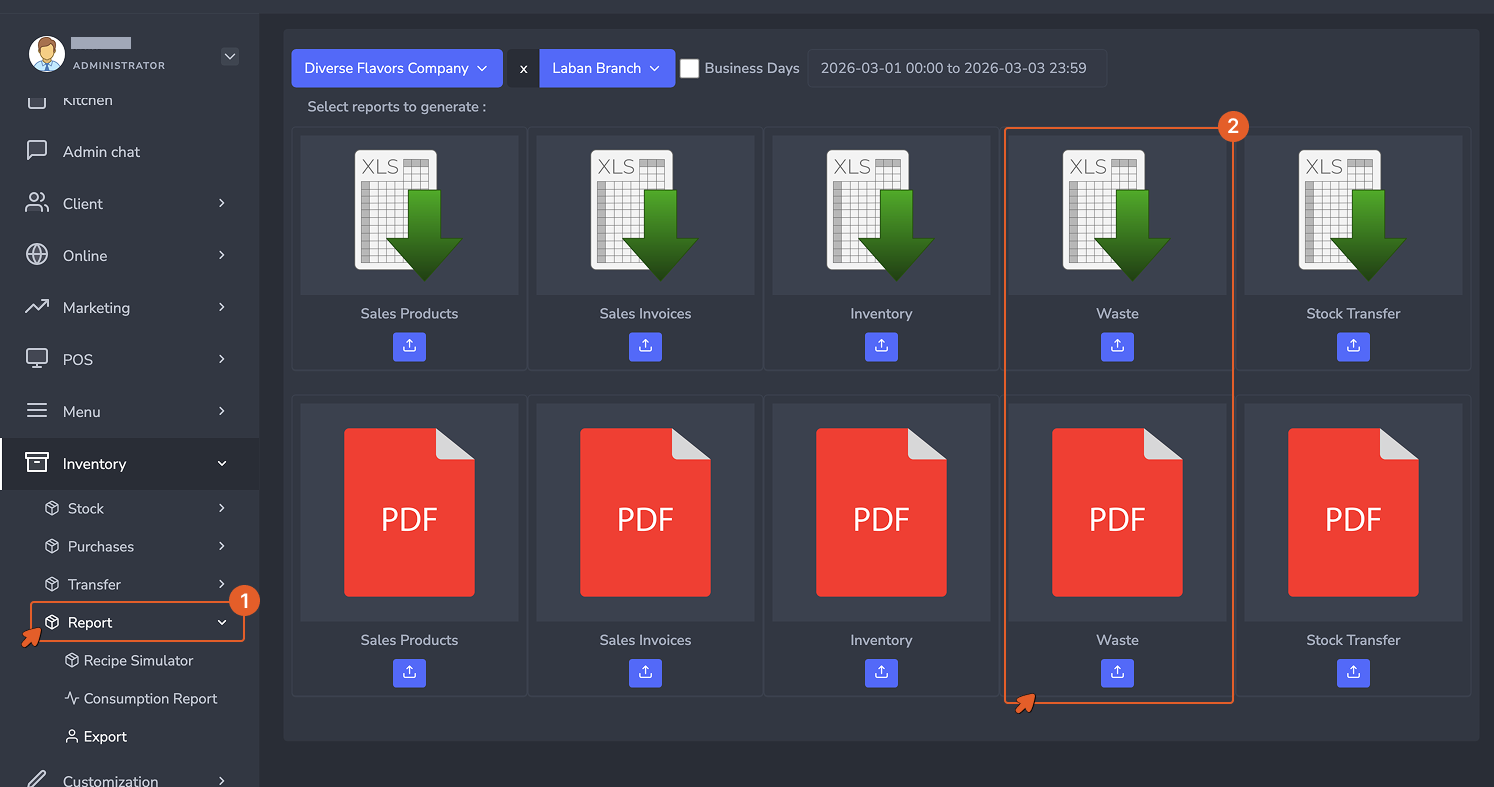This screenshot has width=1494, height=787.
Task: Expand the Online sidebar menu
Action: point(129,255)
